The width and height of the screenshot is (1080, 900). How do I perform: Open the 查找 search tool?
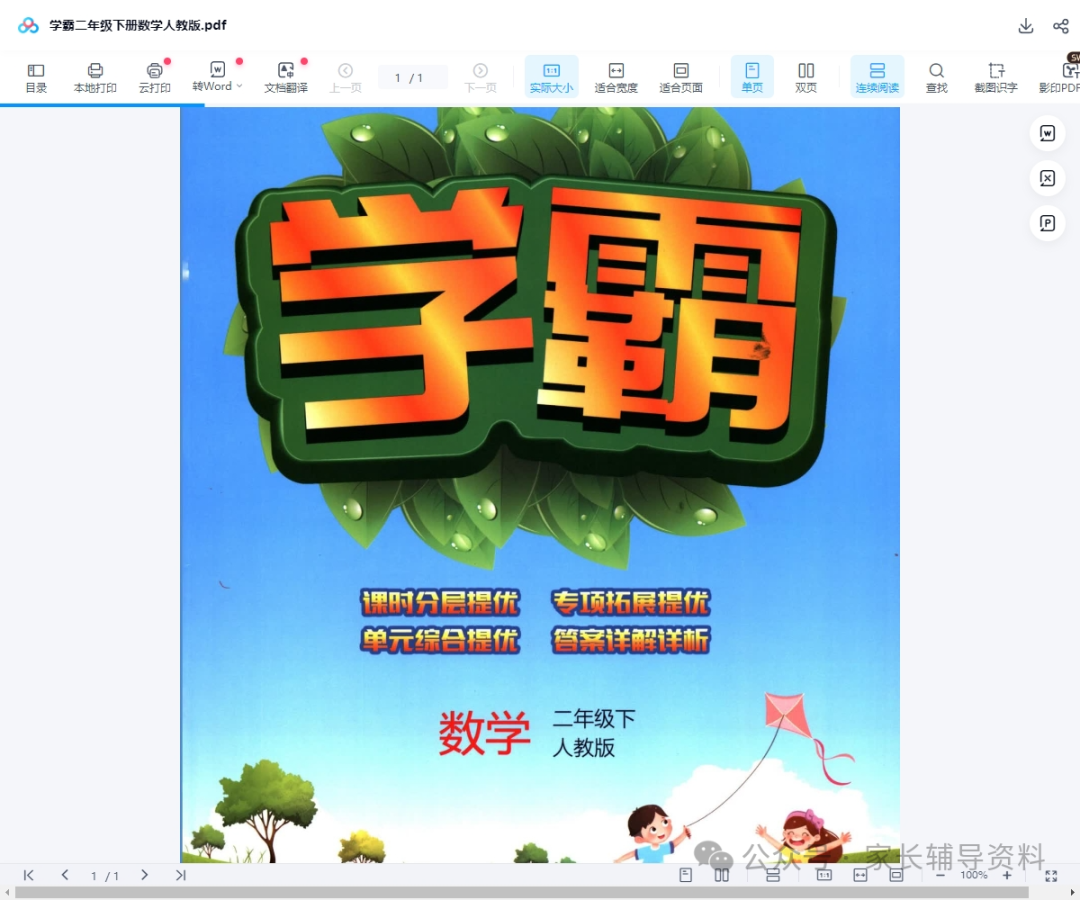pos(936,78)
